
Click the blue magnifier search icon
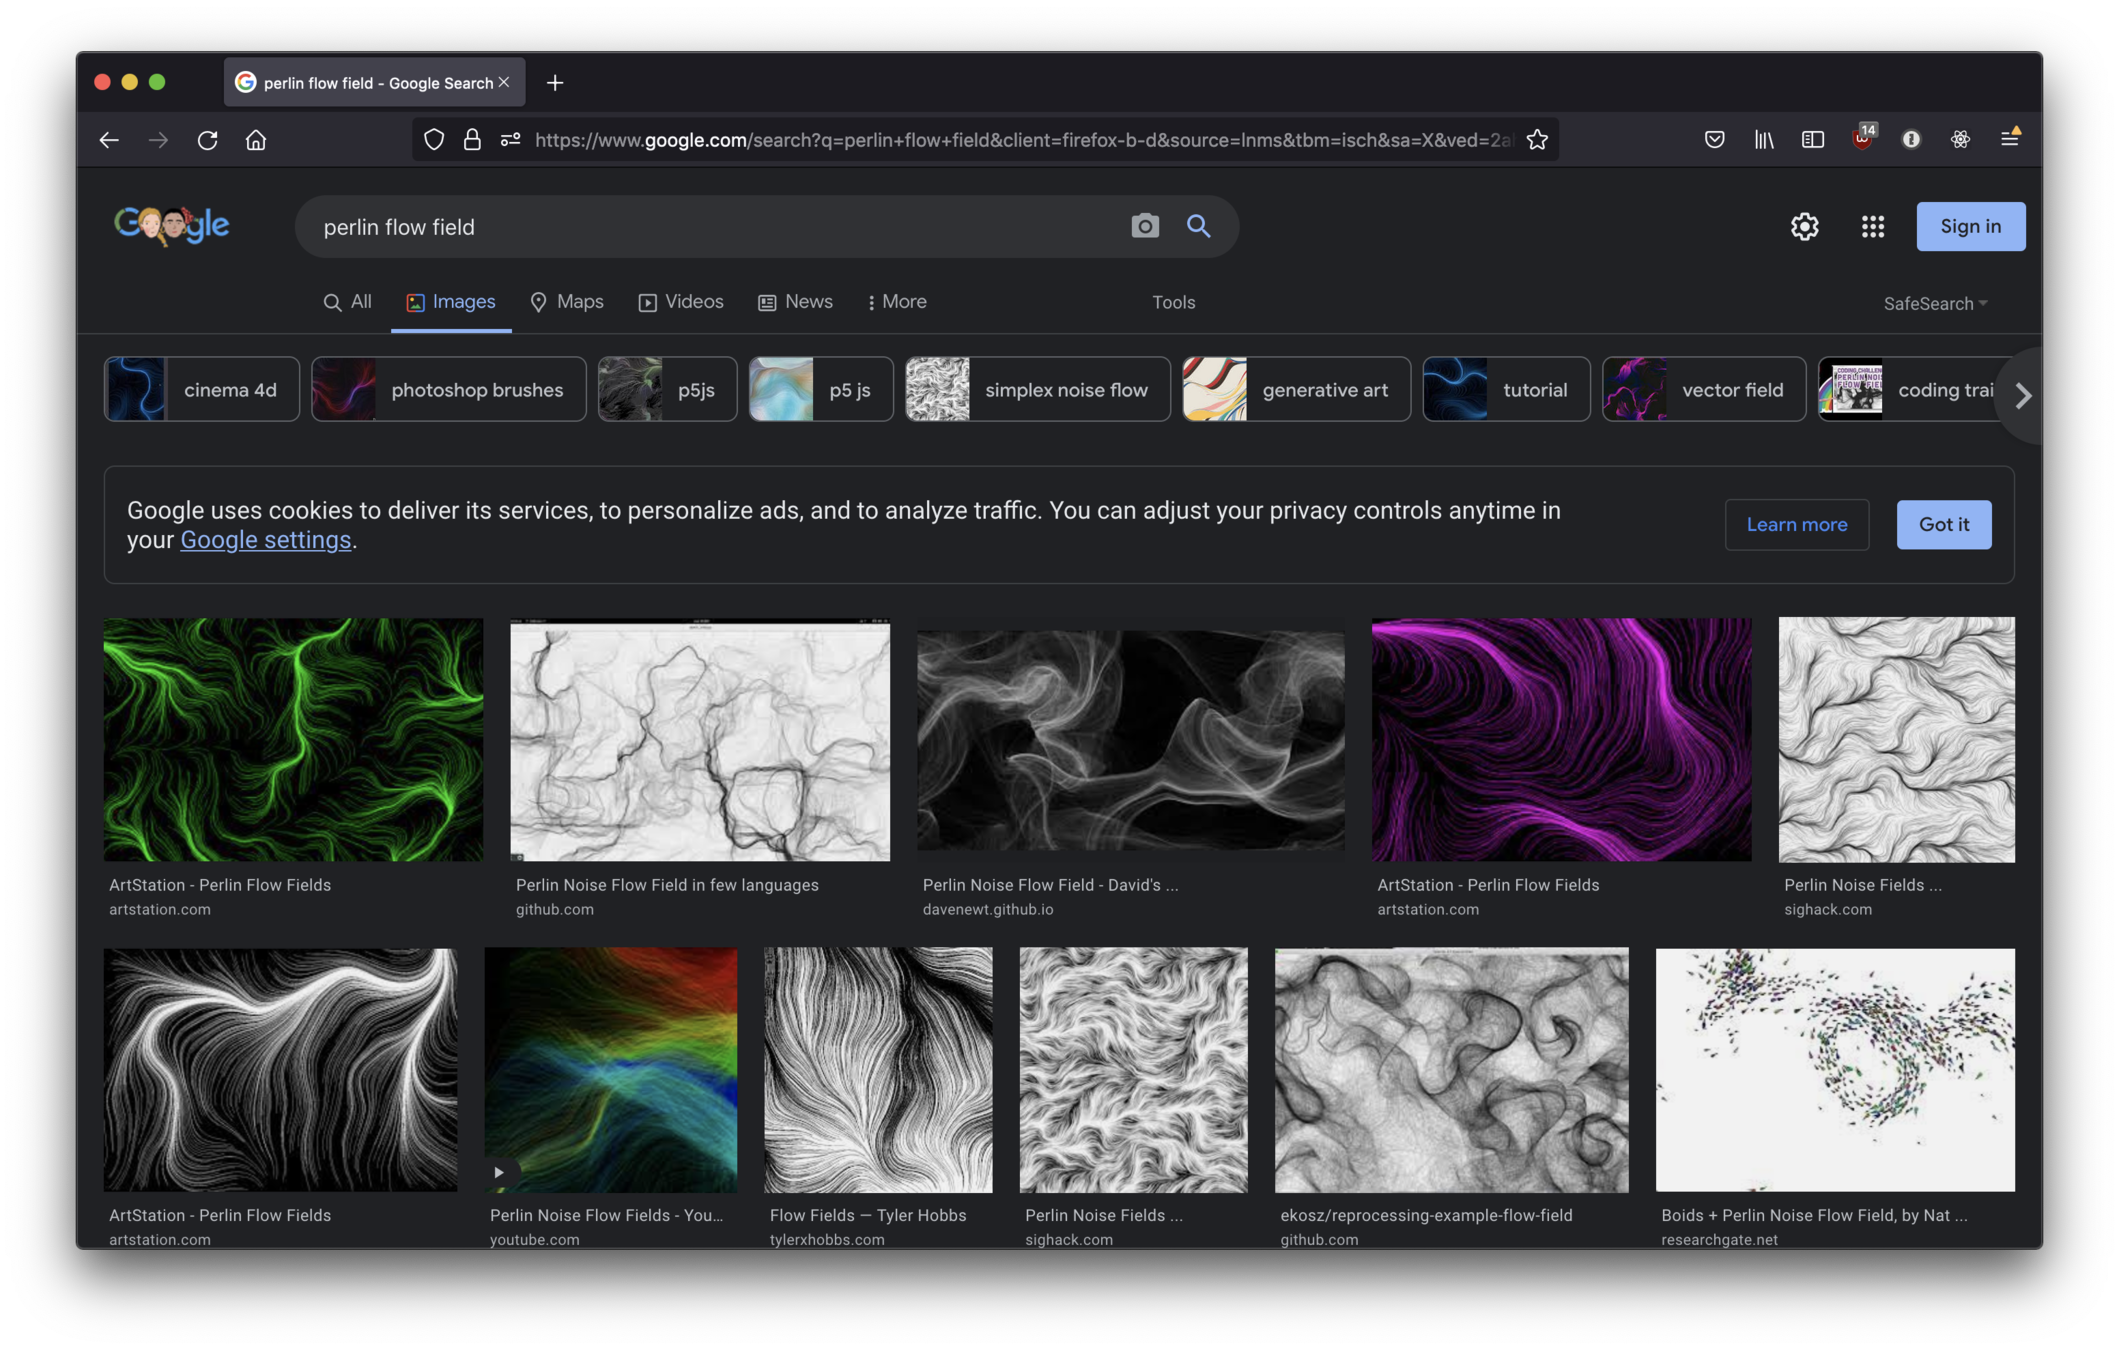tap(1198, 226)
